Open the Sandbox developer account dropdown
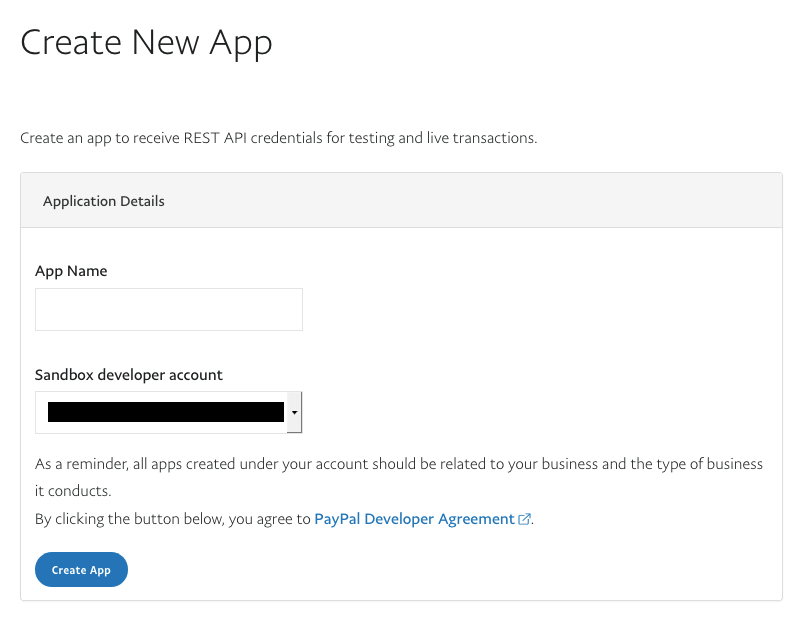Viewport: 803px width, 620px height. pyautogui.click(x=168, y=412)
